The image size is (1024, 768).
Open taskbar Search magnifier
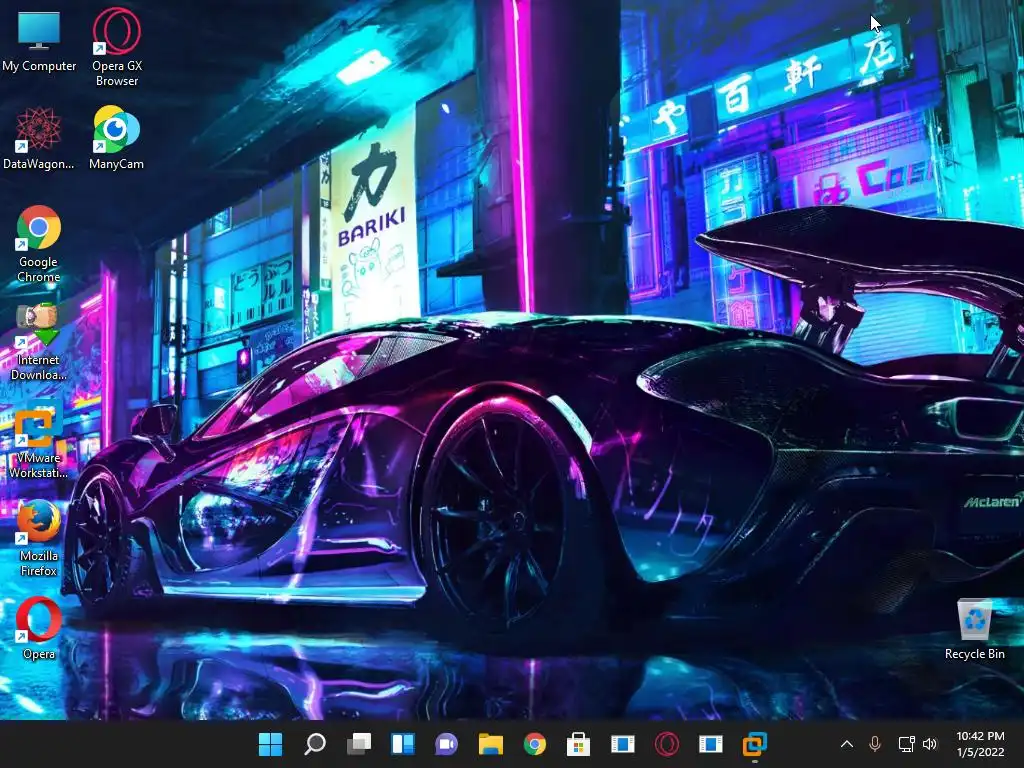tap(315, 744)
